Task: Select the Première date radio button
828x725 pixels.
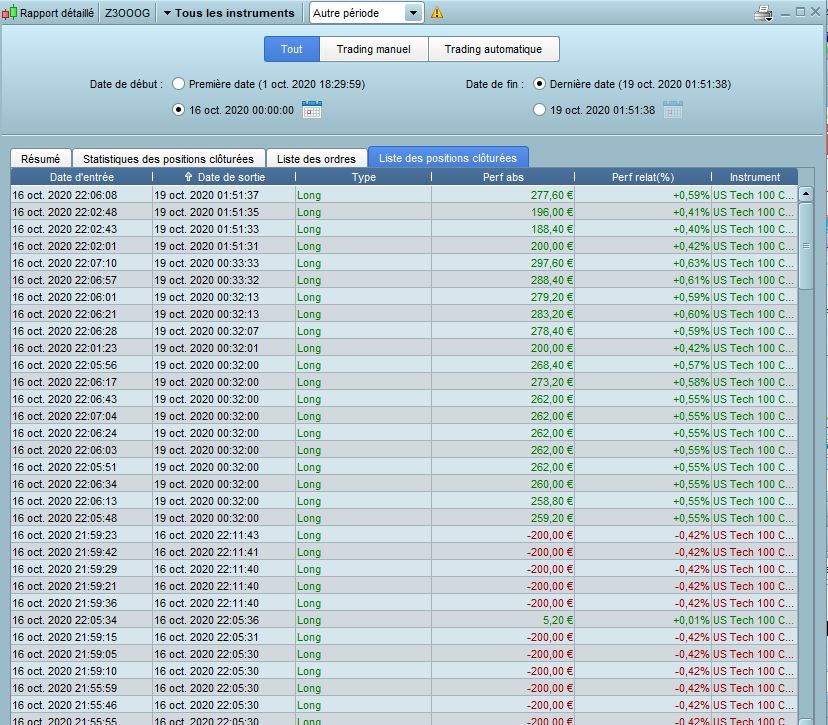Action: [179, 84]
